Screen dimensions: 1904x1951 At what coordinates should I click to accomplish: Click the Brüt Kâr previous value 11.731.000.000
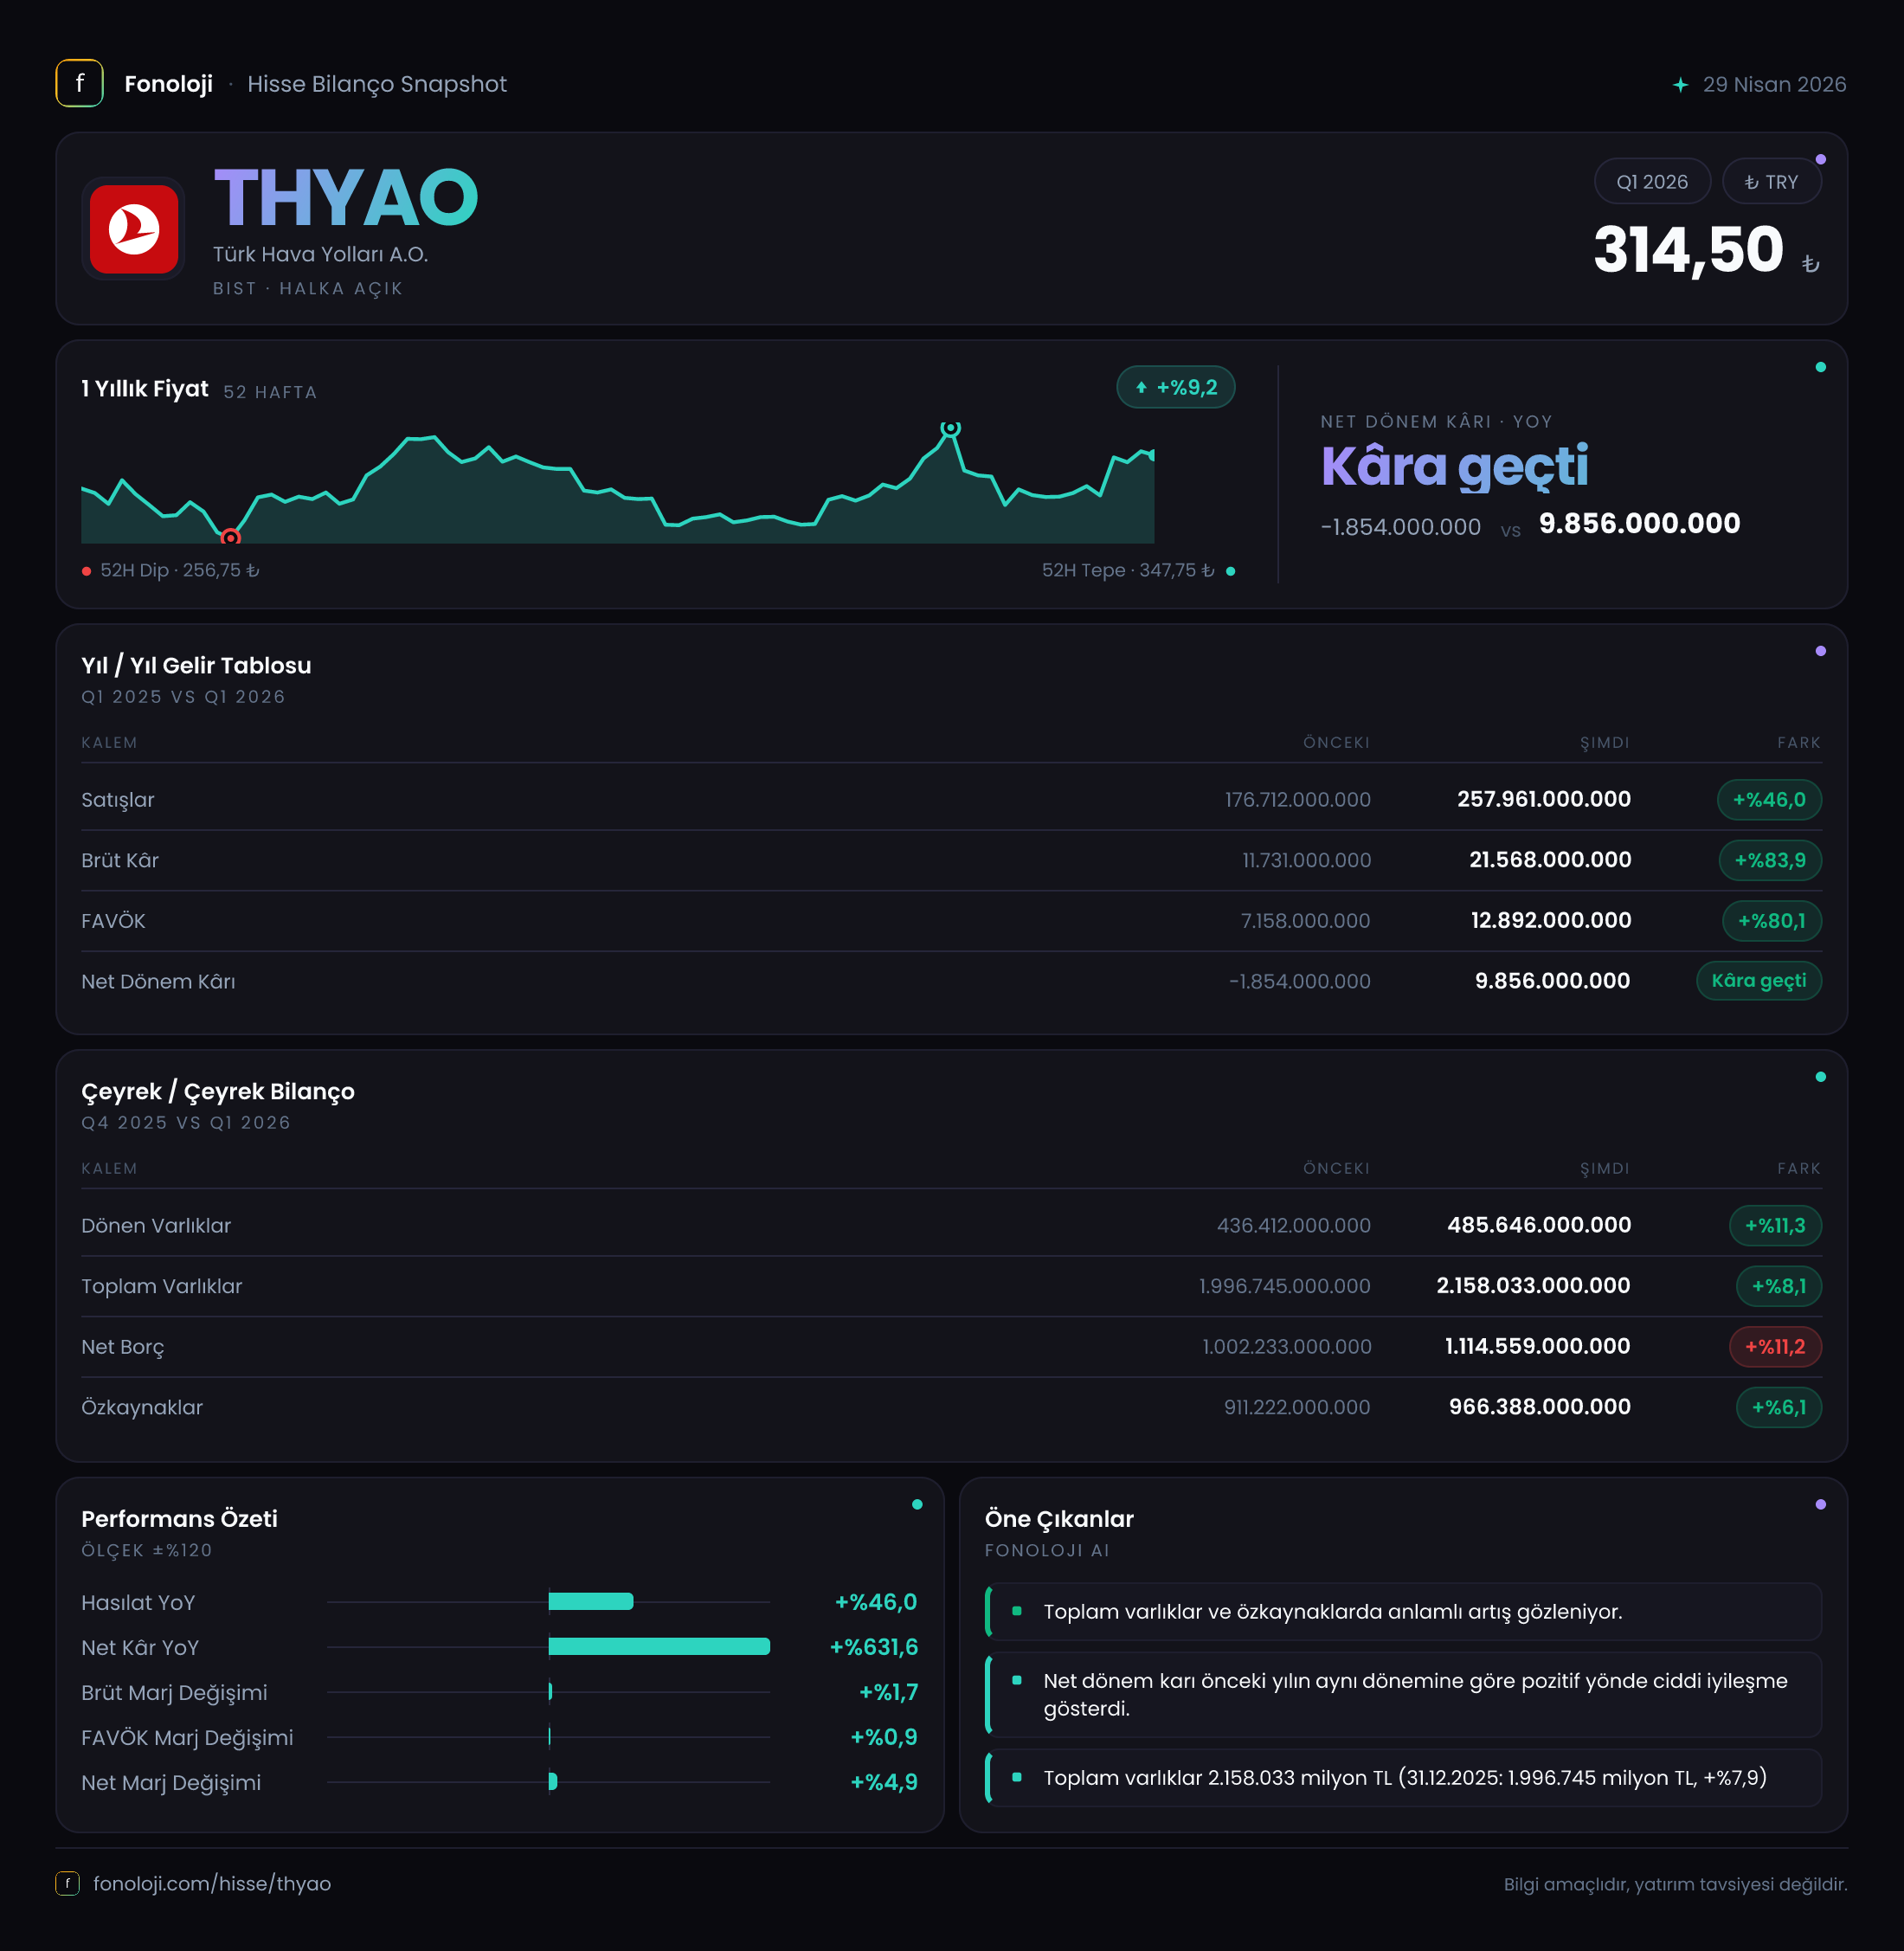(x=1306, y=860)
